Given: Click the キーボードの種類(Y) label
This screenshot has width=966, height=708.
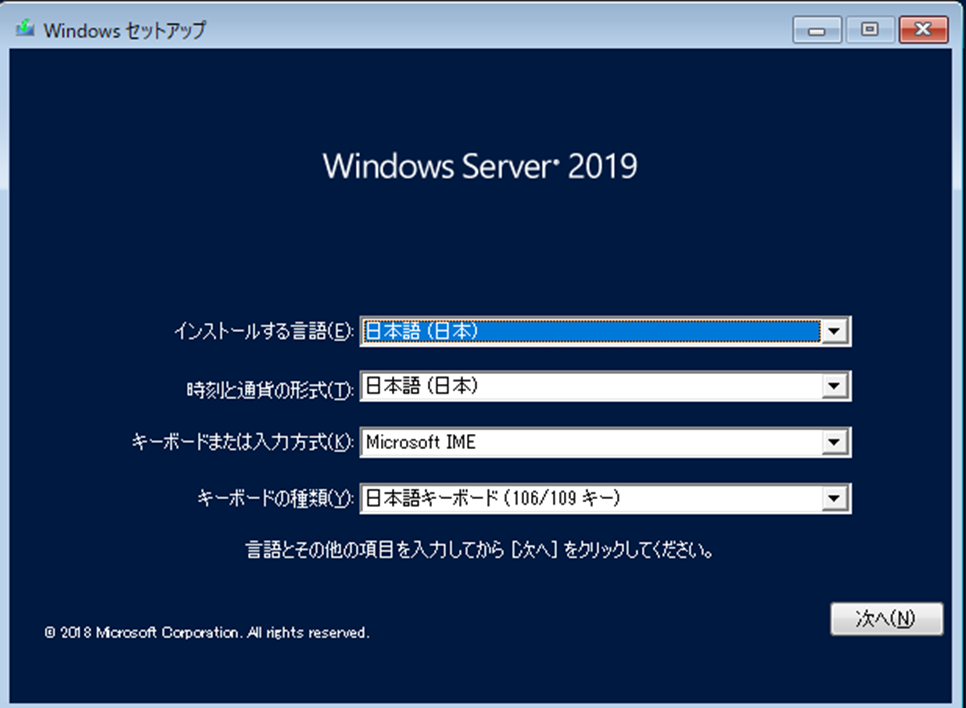Looking at the screenshot, I should [276, 498].
